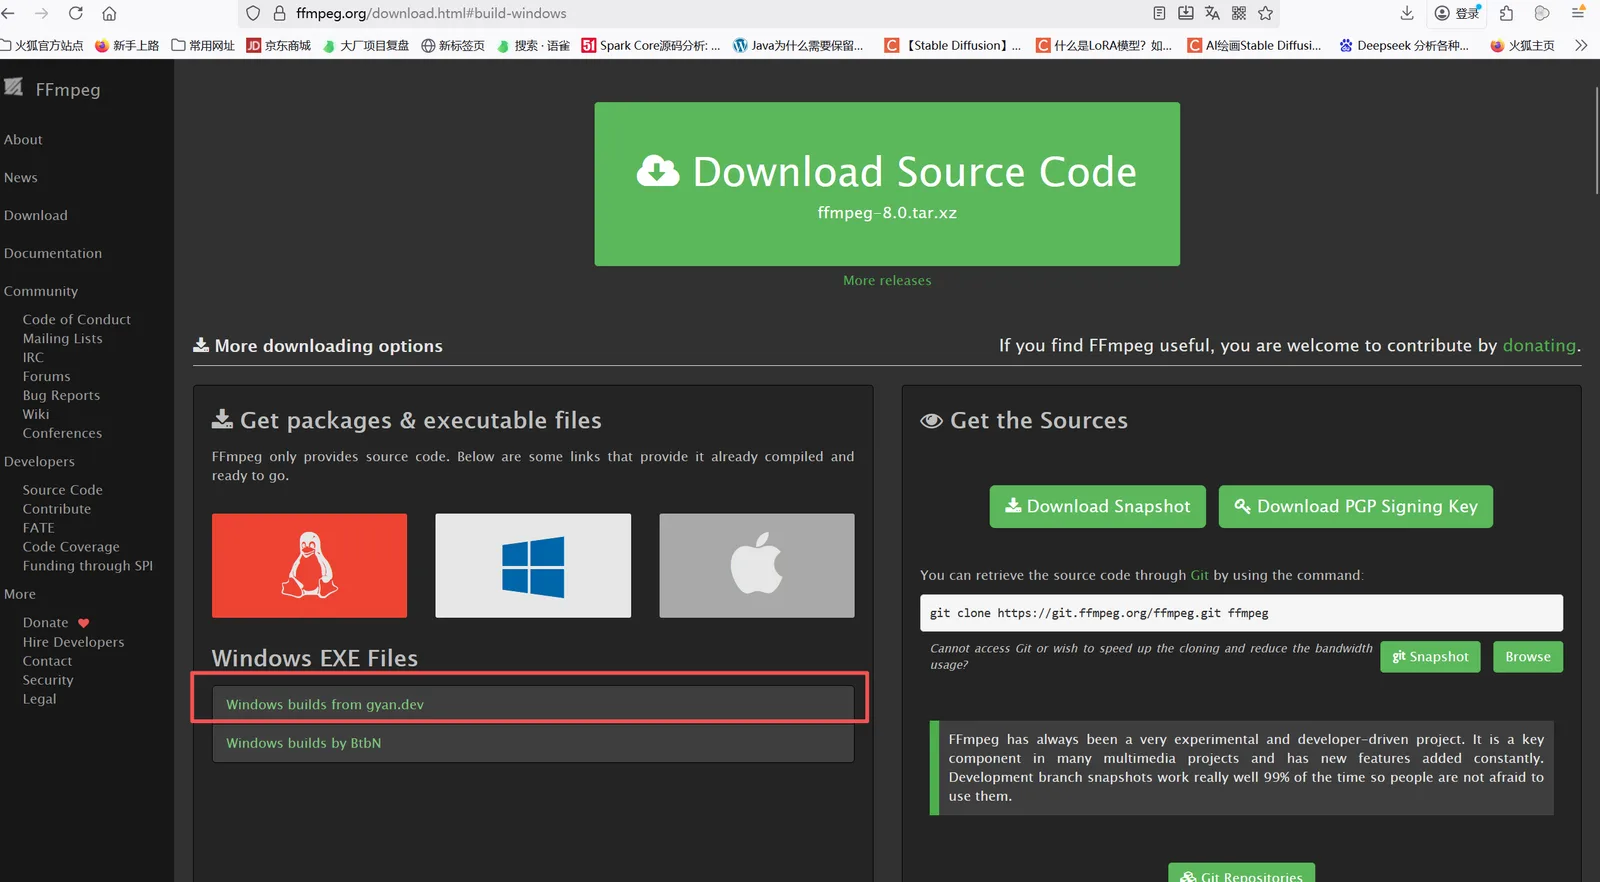Open Source Code sidebar link
The height and width of the screenshot is (882, 1600).
coord(63,490)
